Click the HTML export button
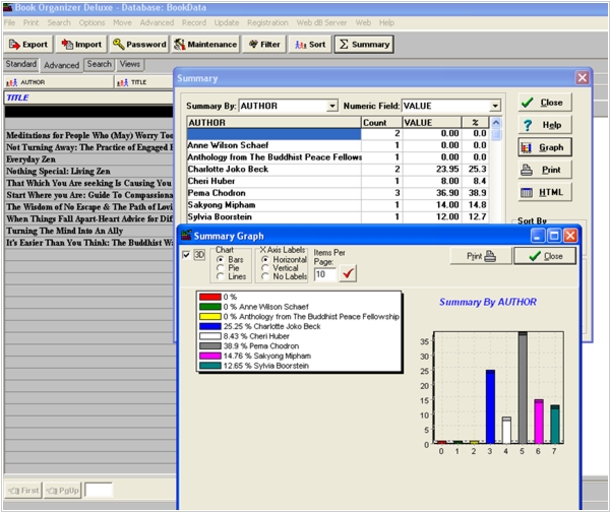This screenshot has height=512, width=610. [x=544, y=192]
